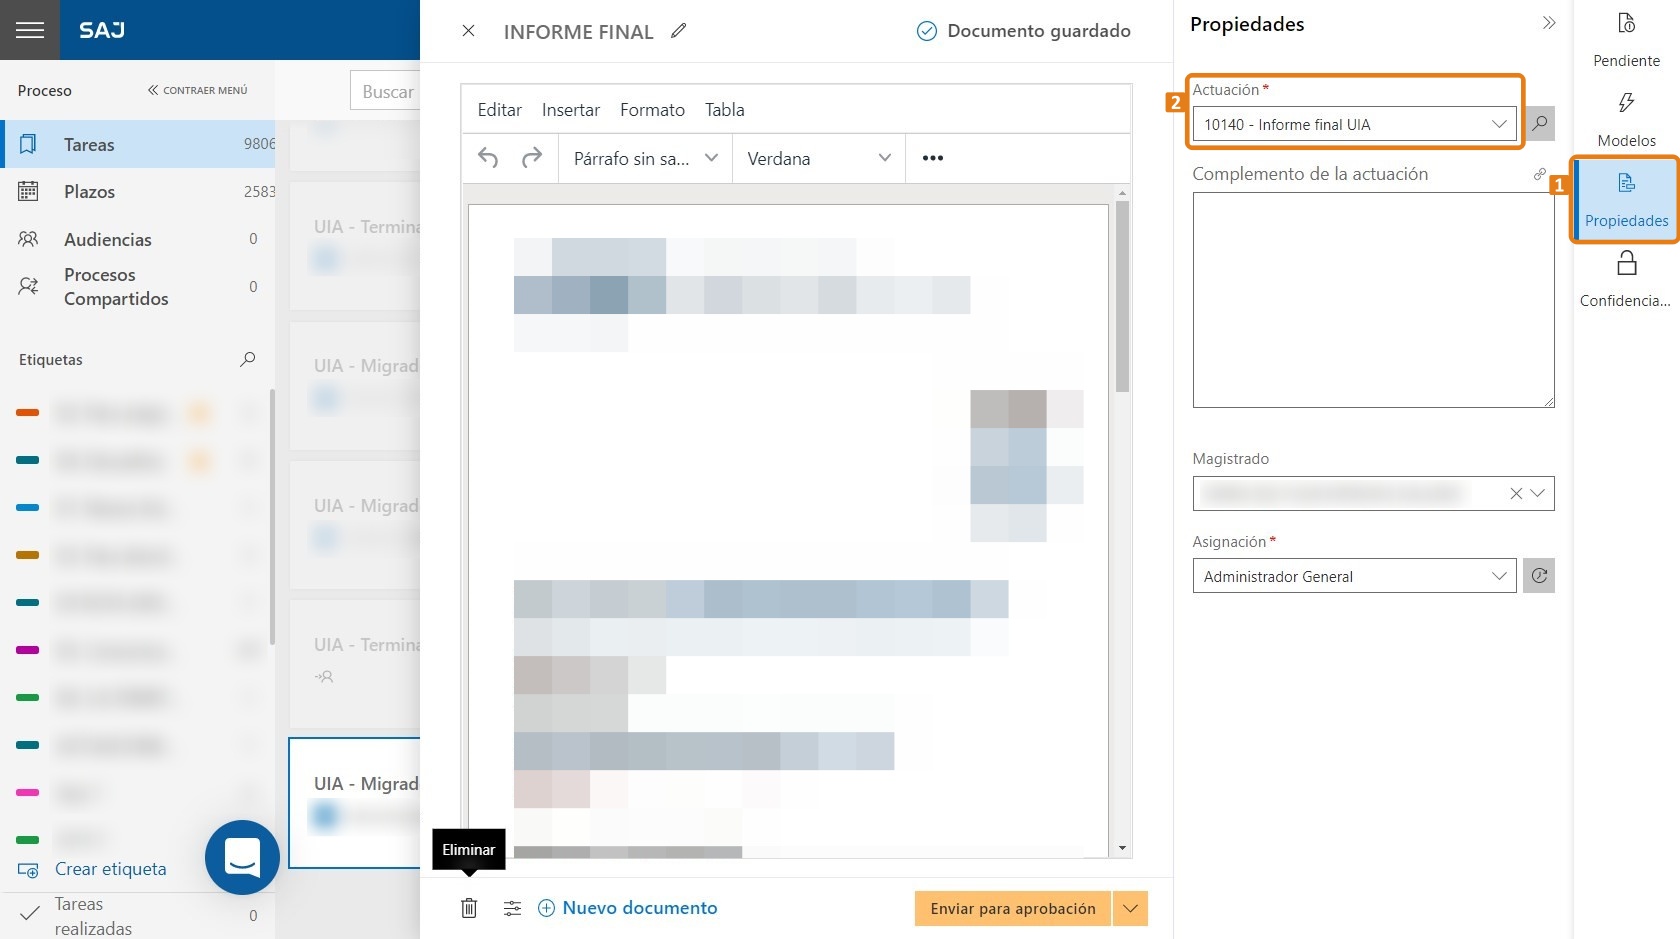Go to Tareas in sidebar
This screenshot has width=1680, height=939.
coord(138,144)
